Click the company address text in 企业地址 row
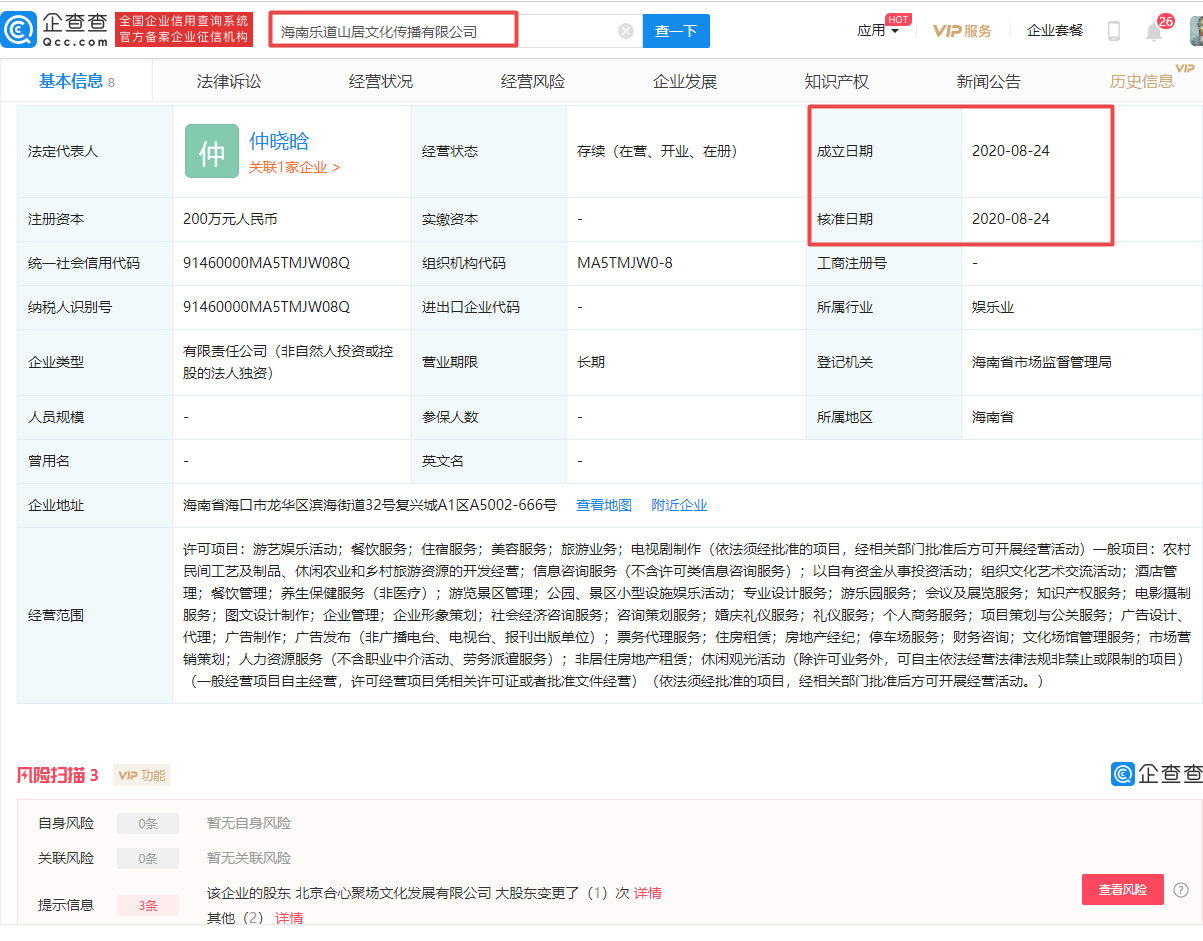1203x941 pixels. (x=370, y=506)
